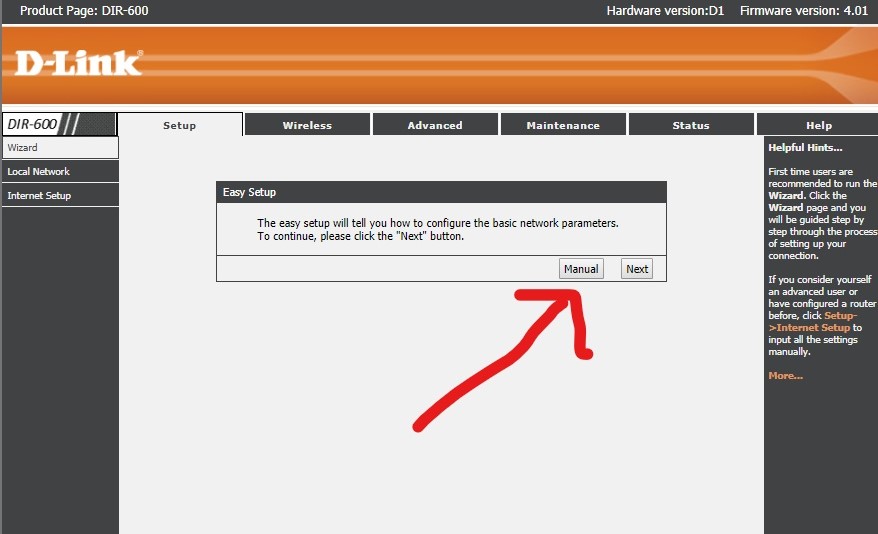Click the Helpful Hints... heading
This screenshot has width=878, height=534.
coord(805,148)
